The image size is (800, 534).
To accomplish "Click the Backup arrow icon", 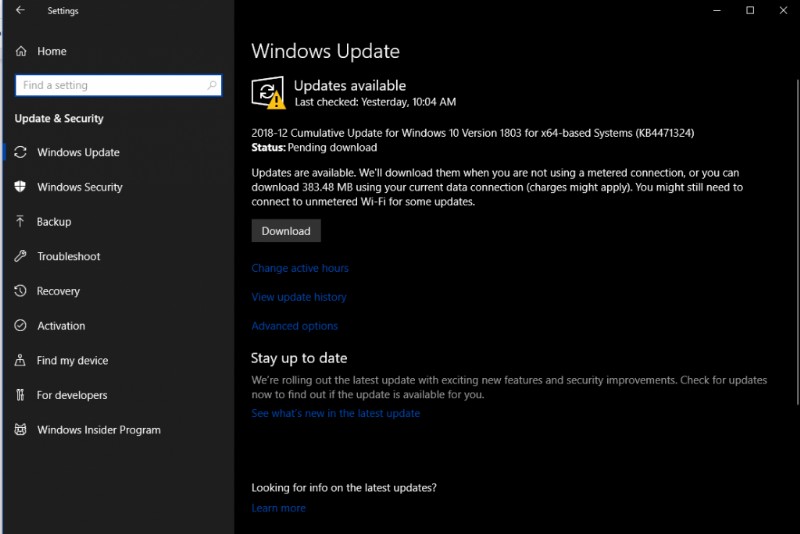I will tap(20, 221).
